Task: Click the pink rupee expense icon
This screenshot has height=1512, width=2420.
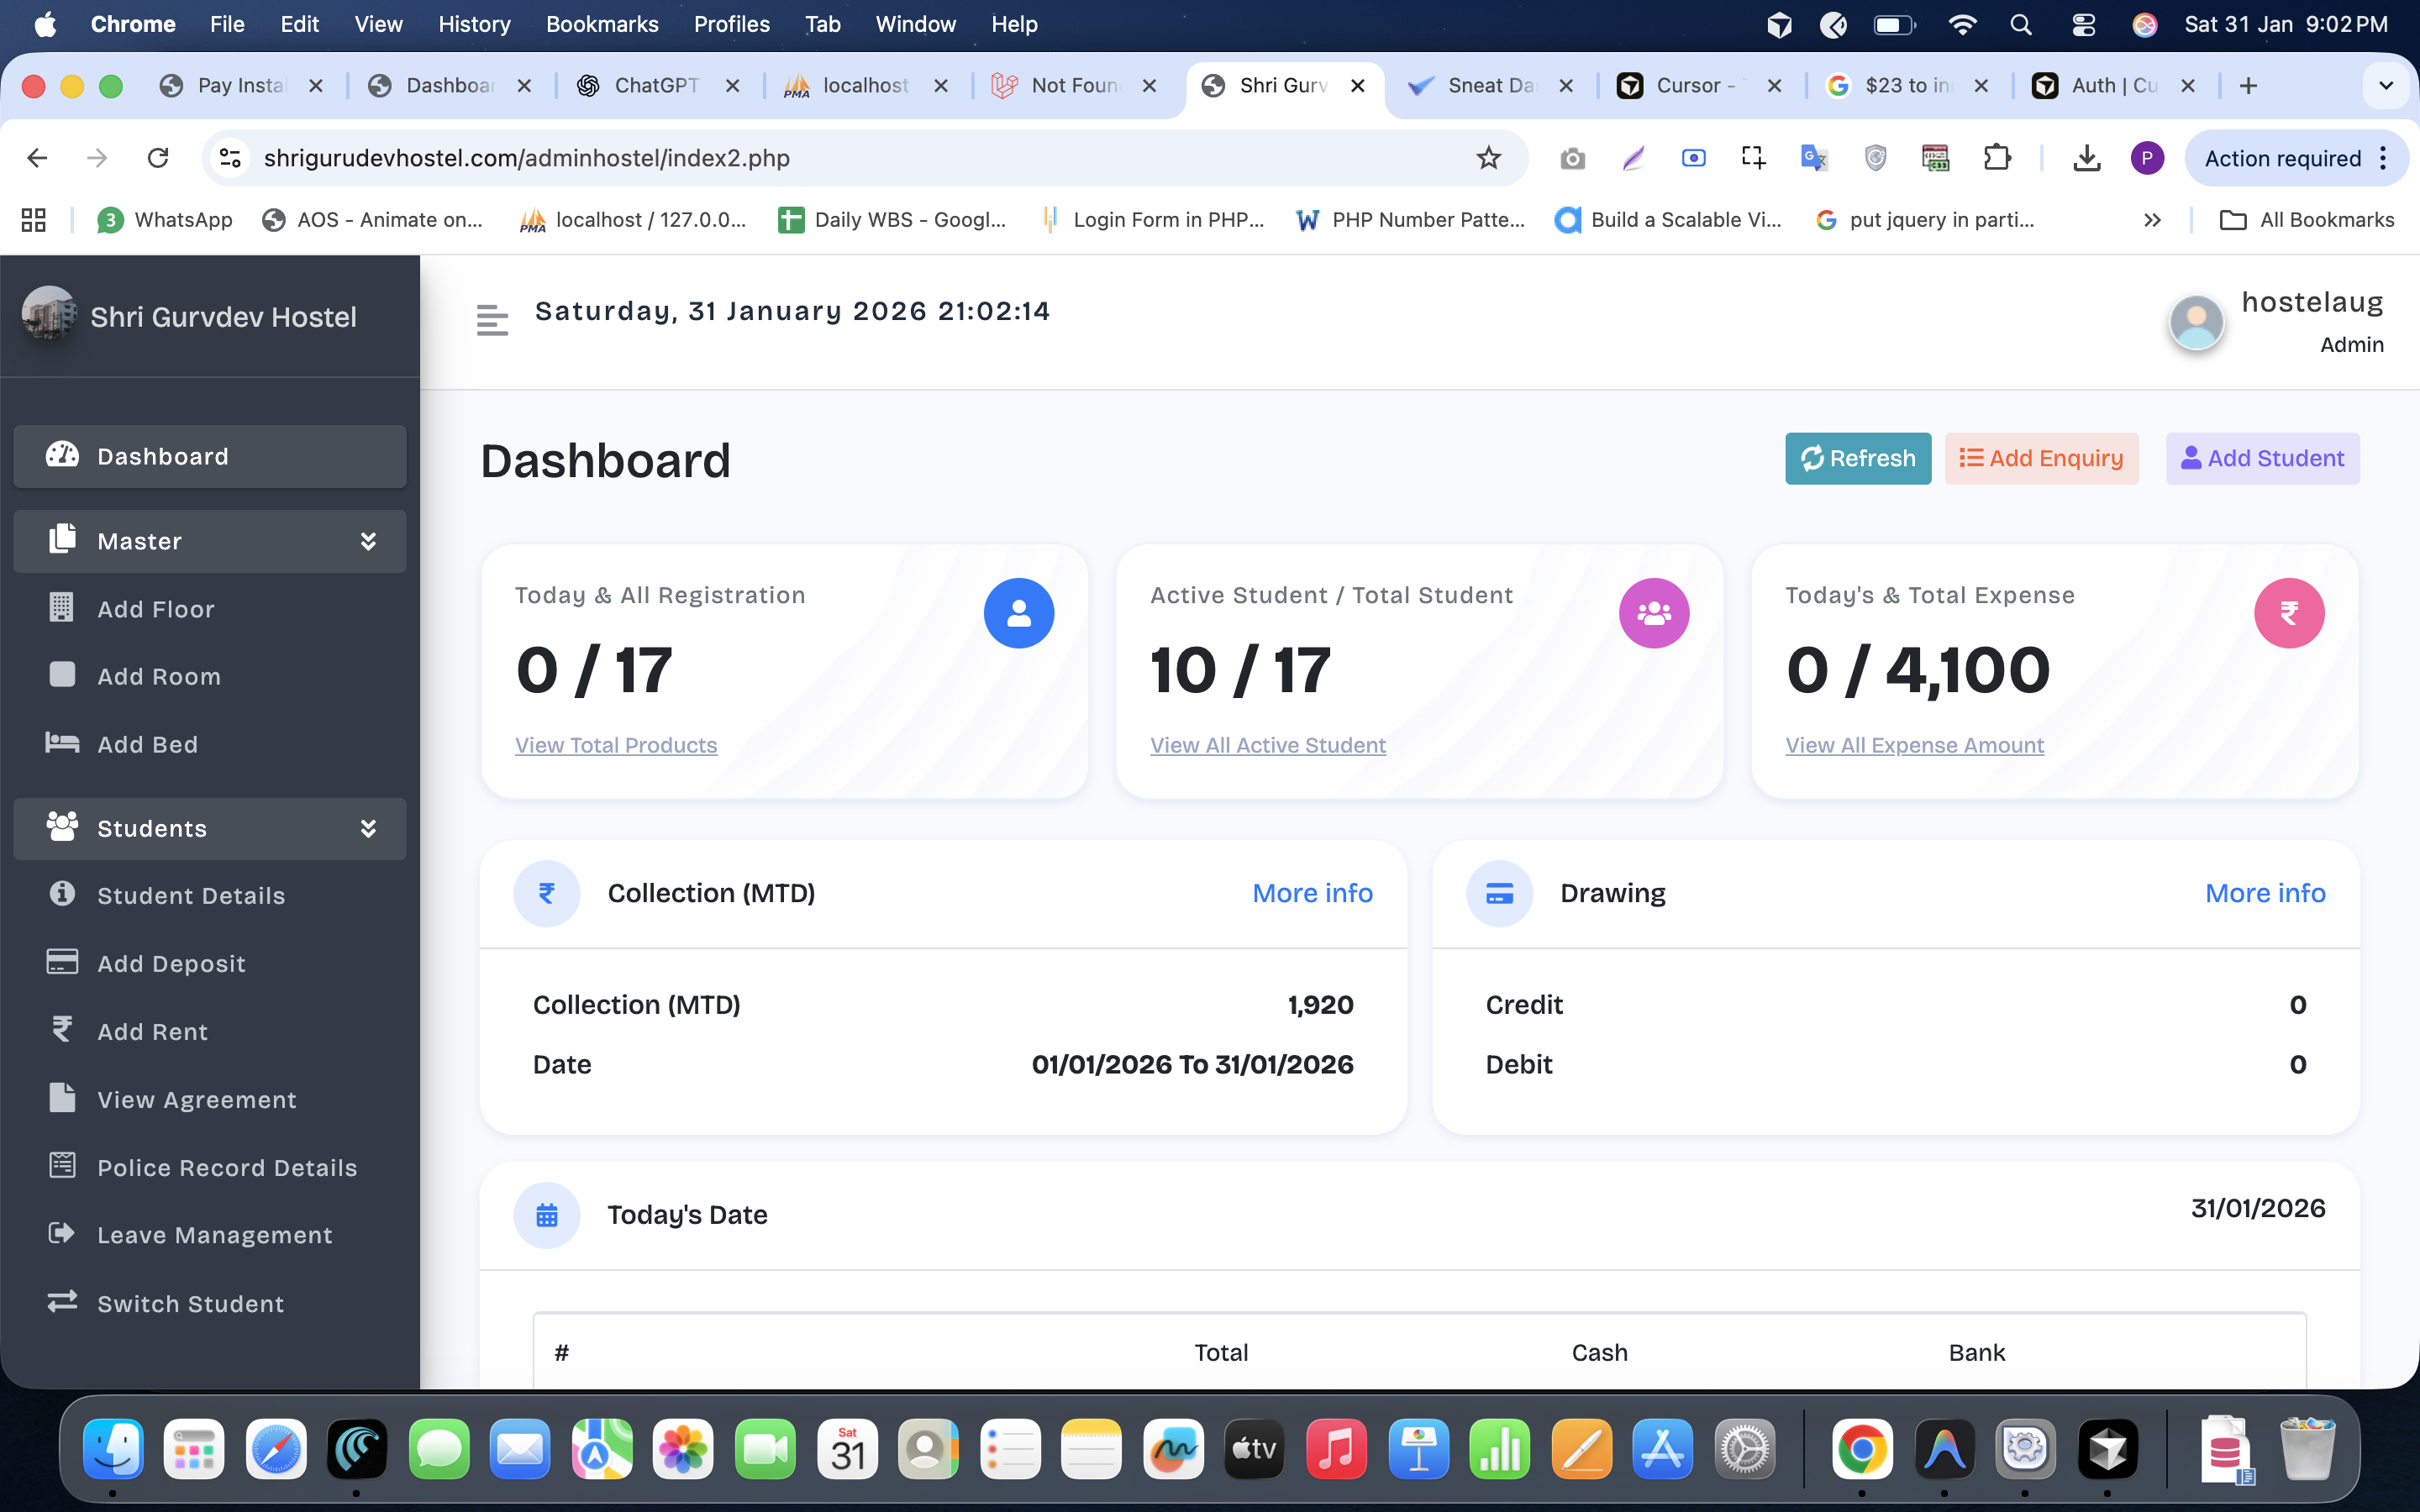Action: (x=2288, y=613)
